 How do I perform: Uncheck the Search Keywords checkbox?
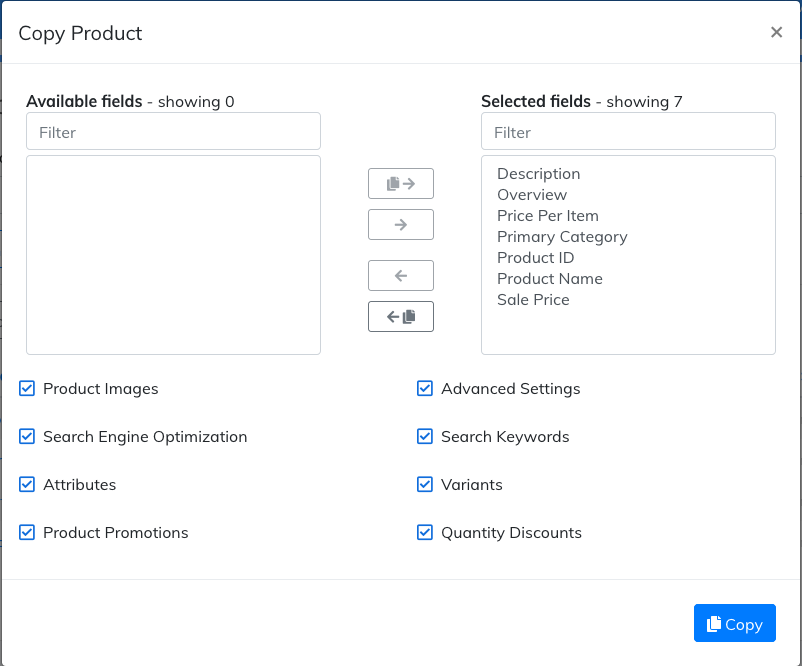(x=425, y=437)
